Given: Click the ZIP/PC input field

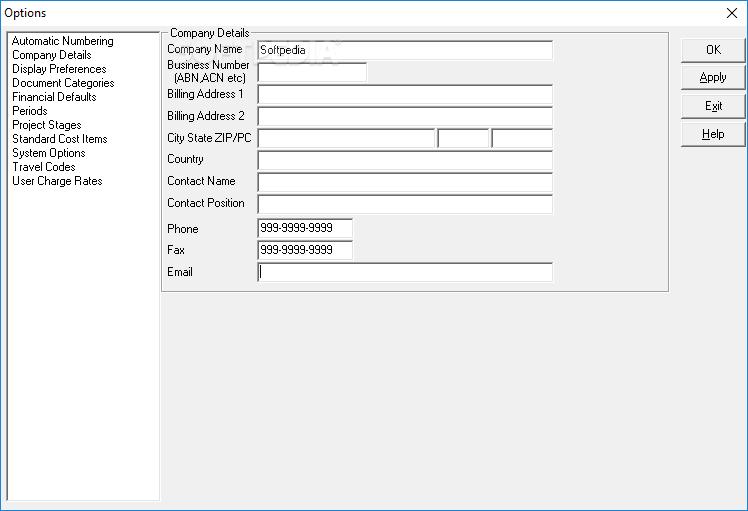Looking at the screenshot, I should point(522,138).
